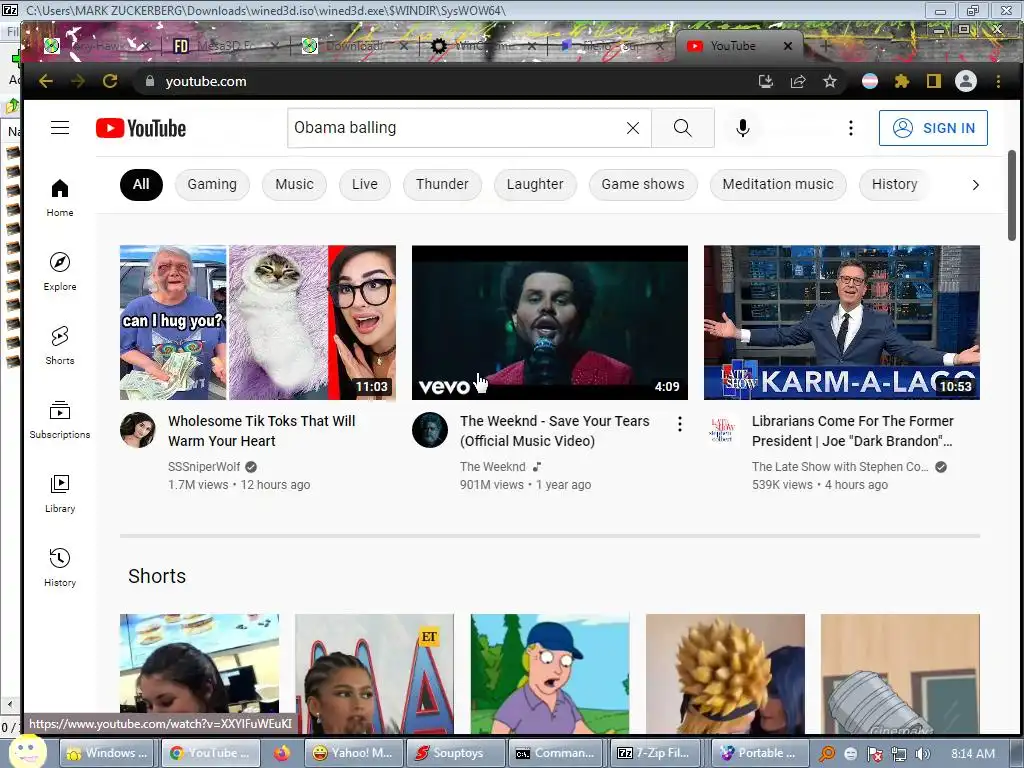The width and height of the screenshot is (1024, 768).
Task: Bookmark this page with the star
Action: [829, 81]
